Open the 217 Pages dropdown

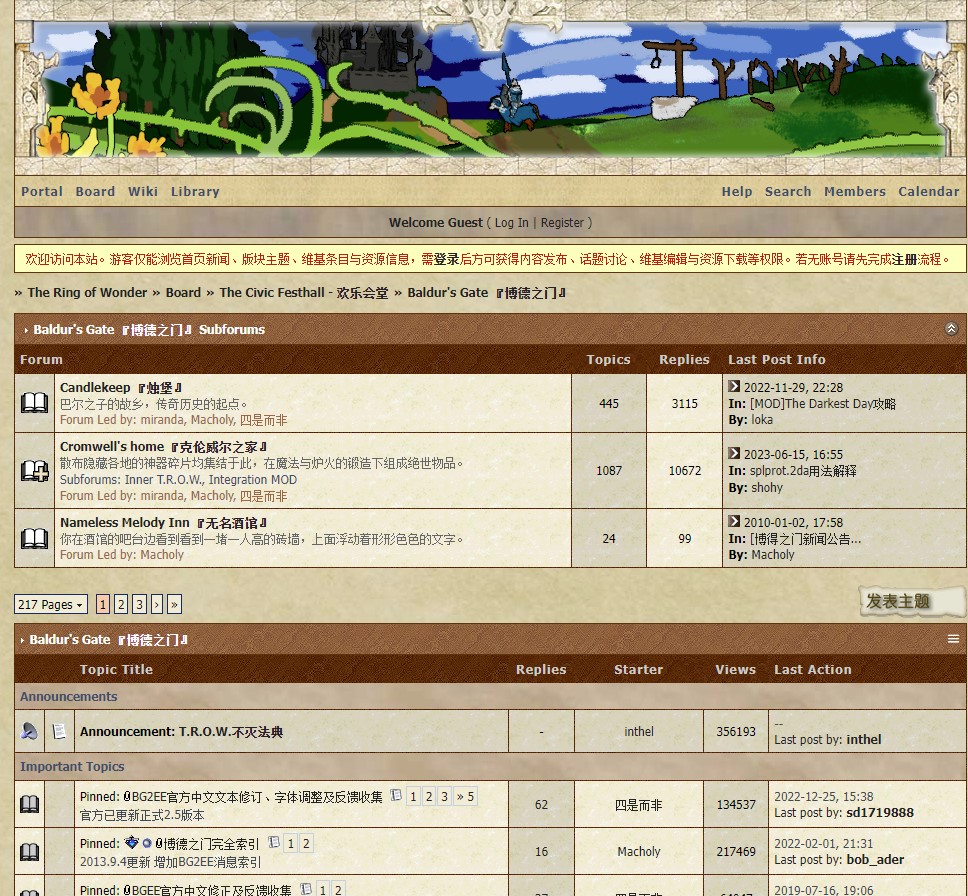click(51, 605)
